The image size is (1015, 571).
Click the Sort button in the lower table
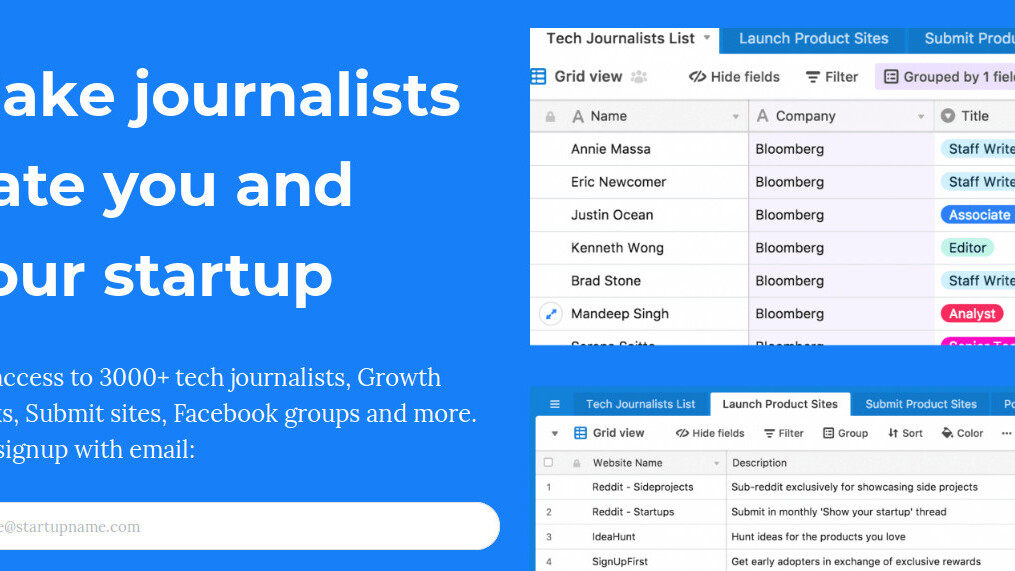pos(905,433)
